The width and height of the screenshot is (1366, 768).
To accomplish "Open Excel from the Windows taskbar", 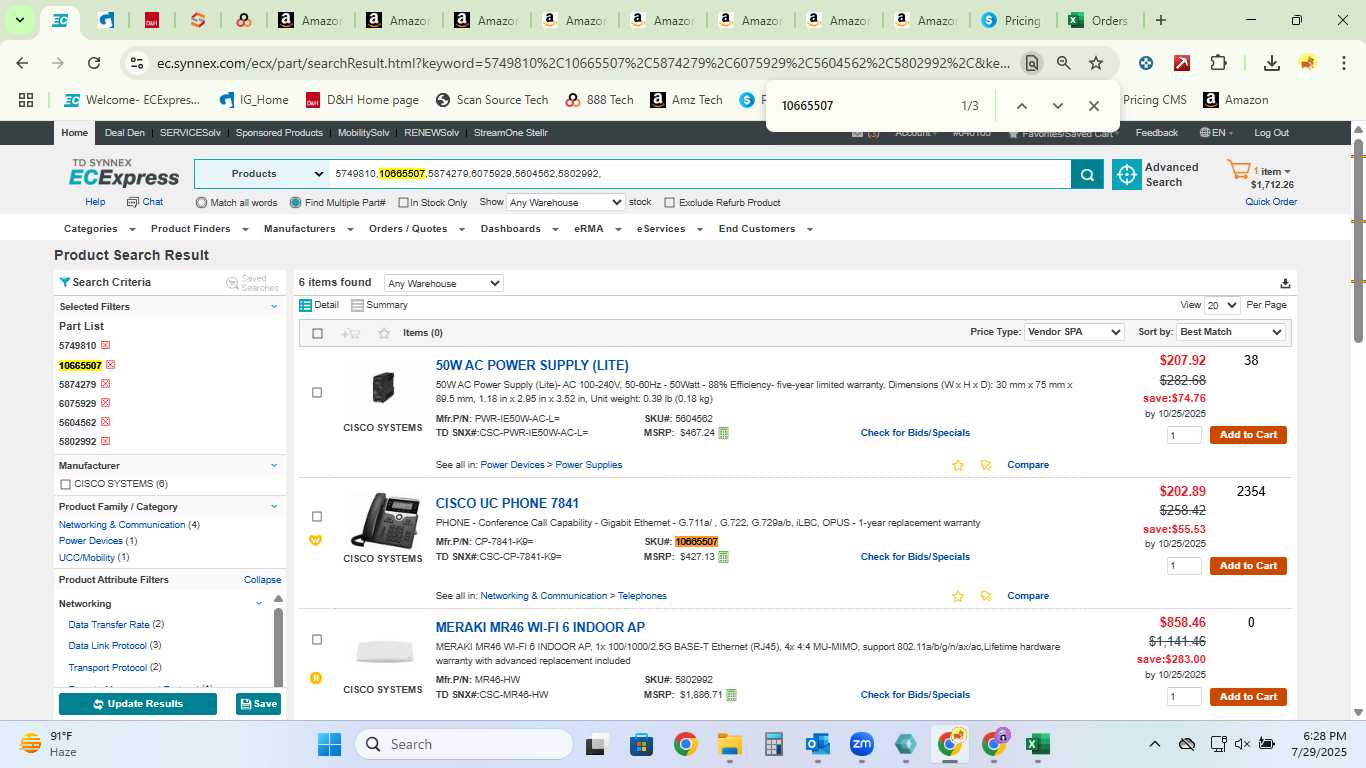I will [1037, 744].
